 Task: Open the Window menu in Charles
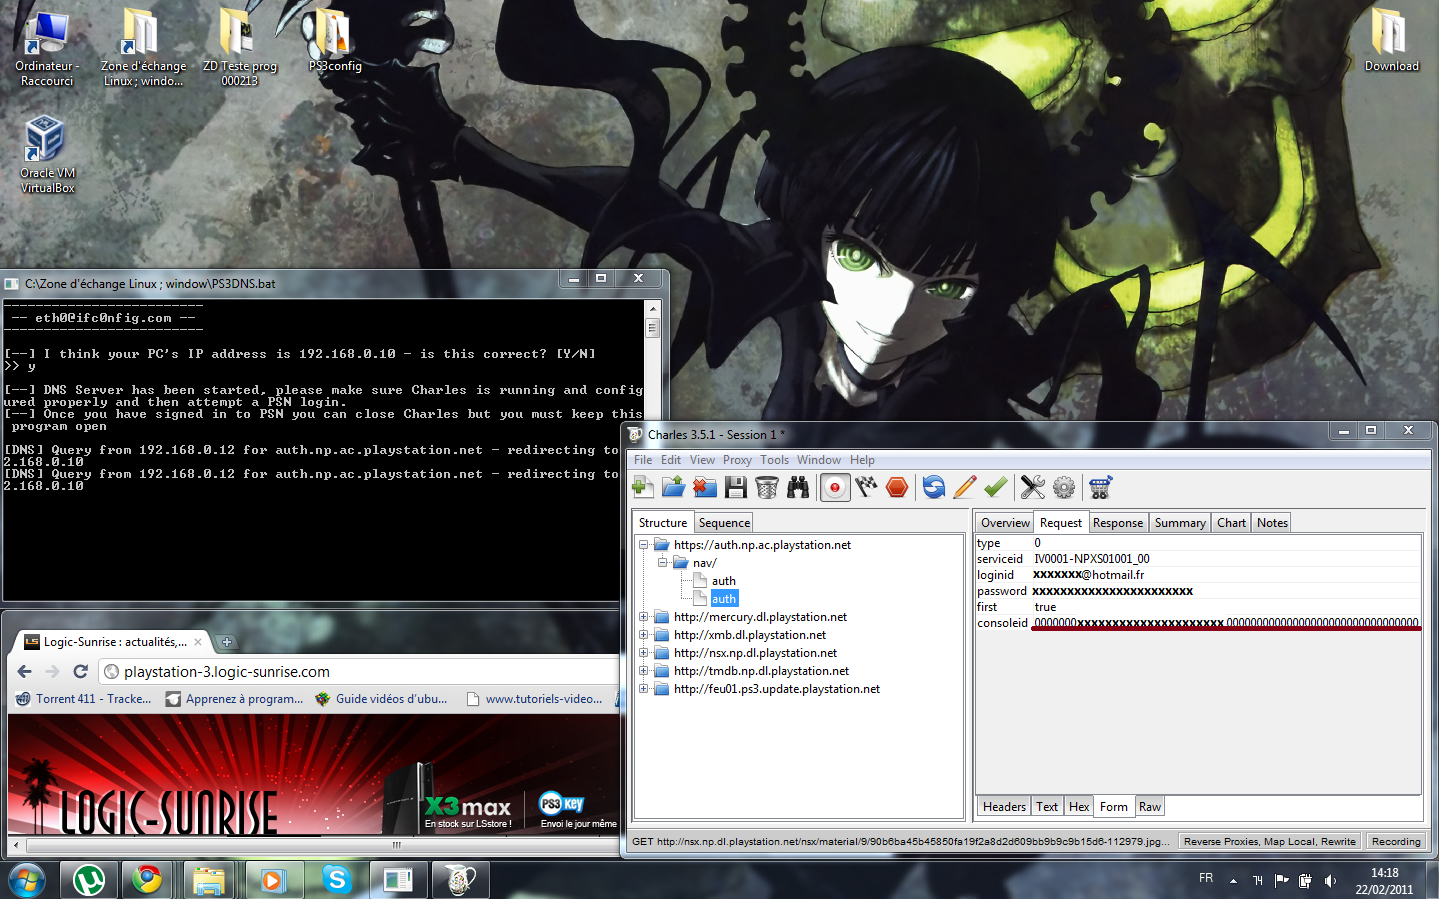[819, 460]
